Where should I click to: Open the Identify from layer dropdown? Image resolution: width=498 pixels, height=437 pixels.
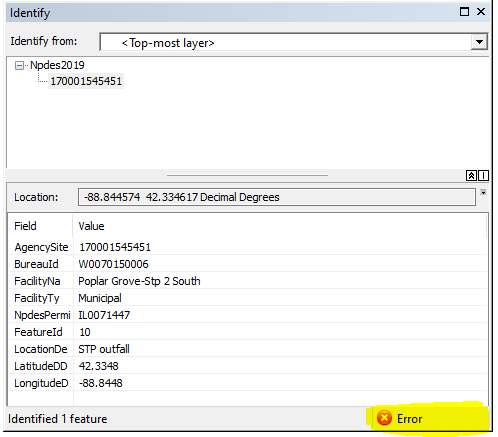click(479, 42)
